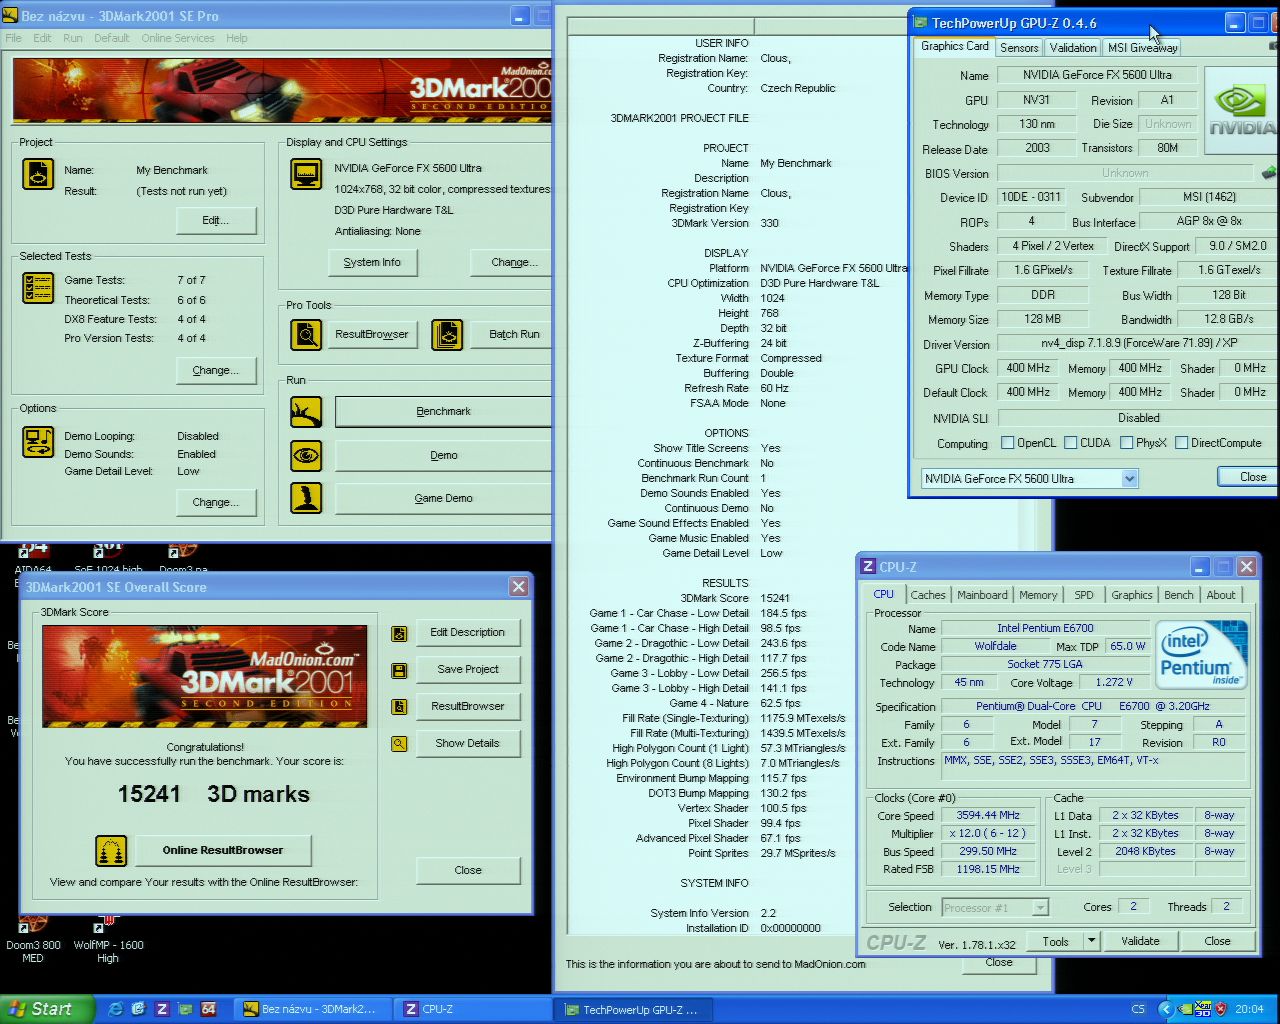This screenshot has width=1280, height=1024.
Task: Click Online ResultBrowser button
Action: pyautogui.click(x=223, y=850)
